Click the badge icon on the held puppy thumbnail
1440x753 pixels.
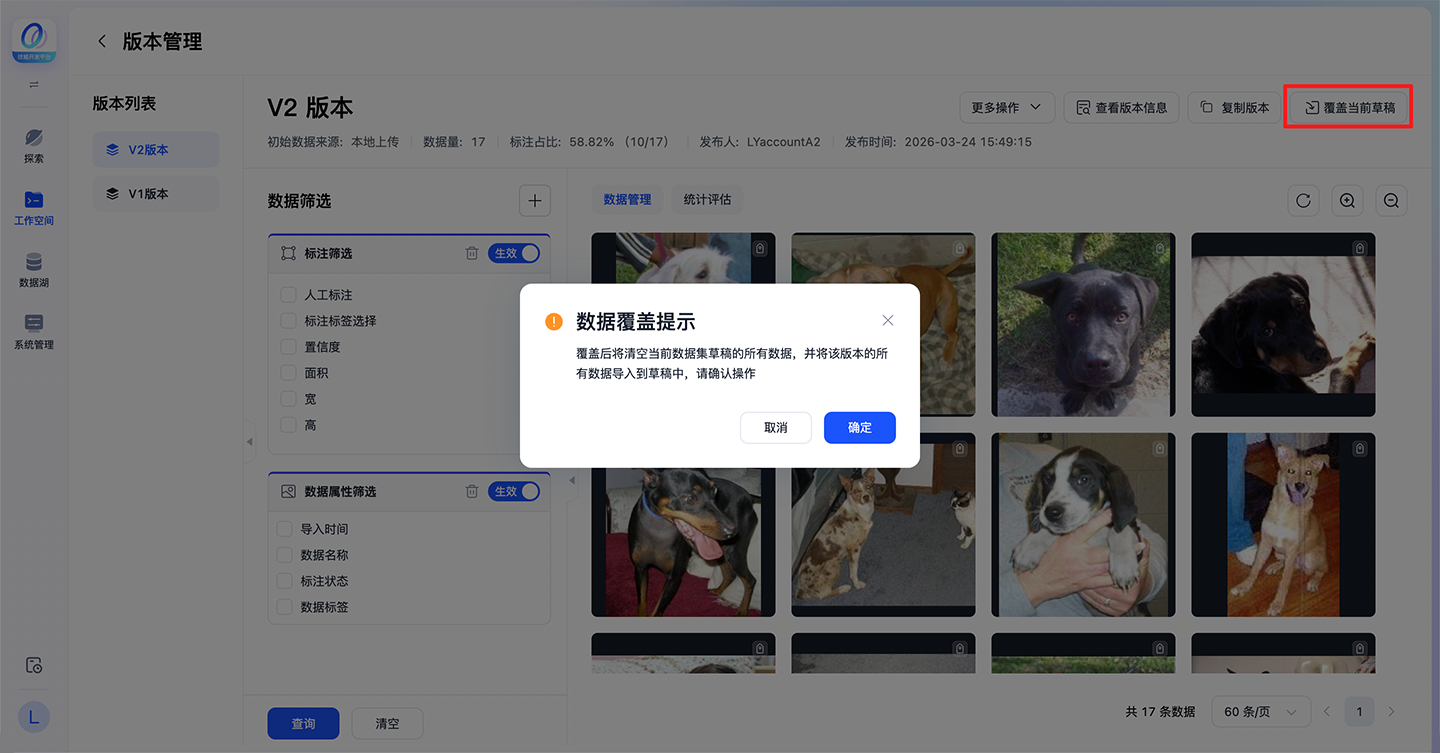(x=1160, y=448)
